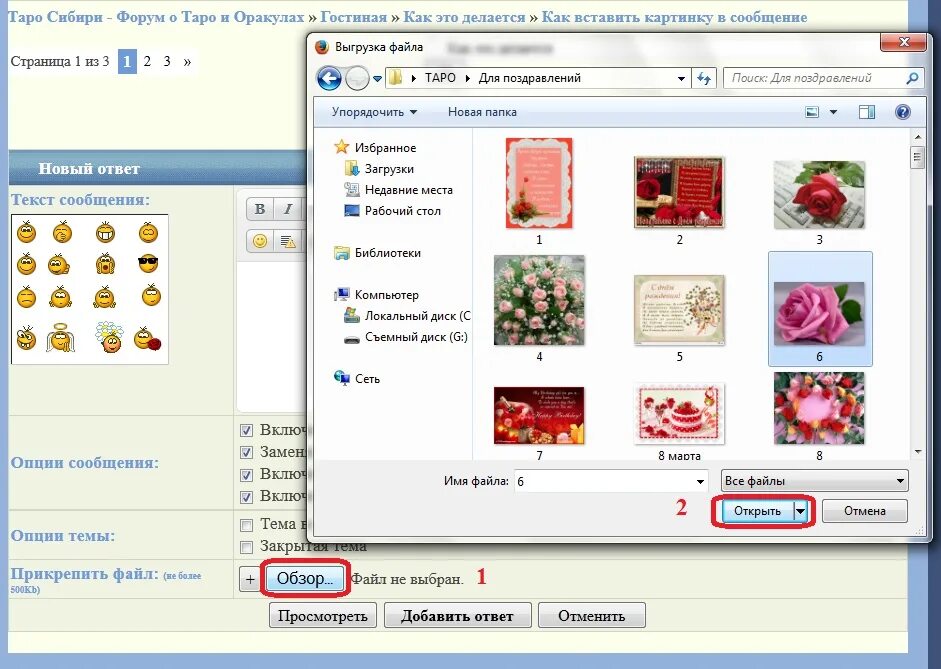Select flower wreath thumbnail file 8

pos(819,408)
